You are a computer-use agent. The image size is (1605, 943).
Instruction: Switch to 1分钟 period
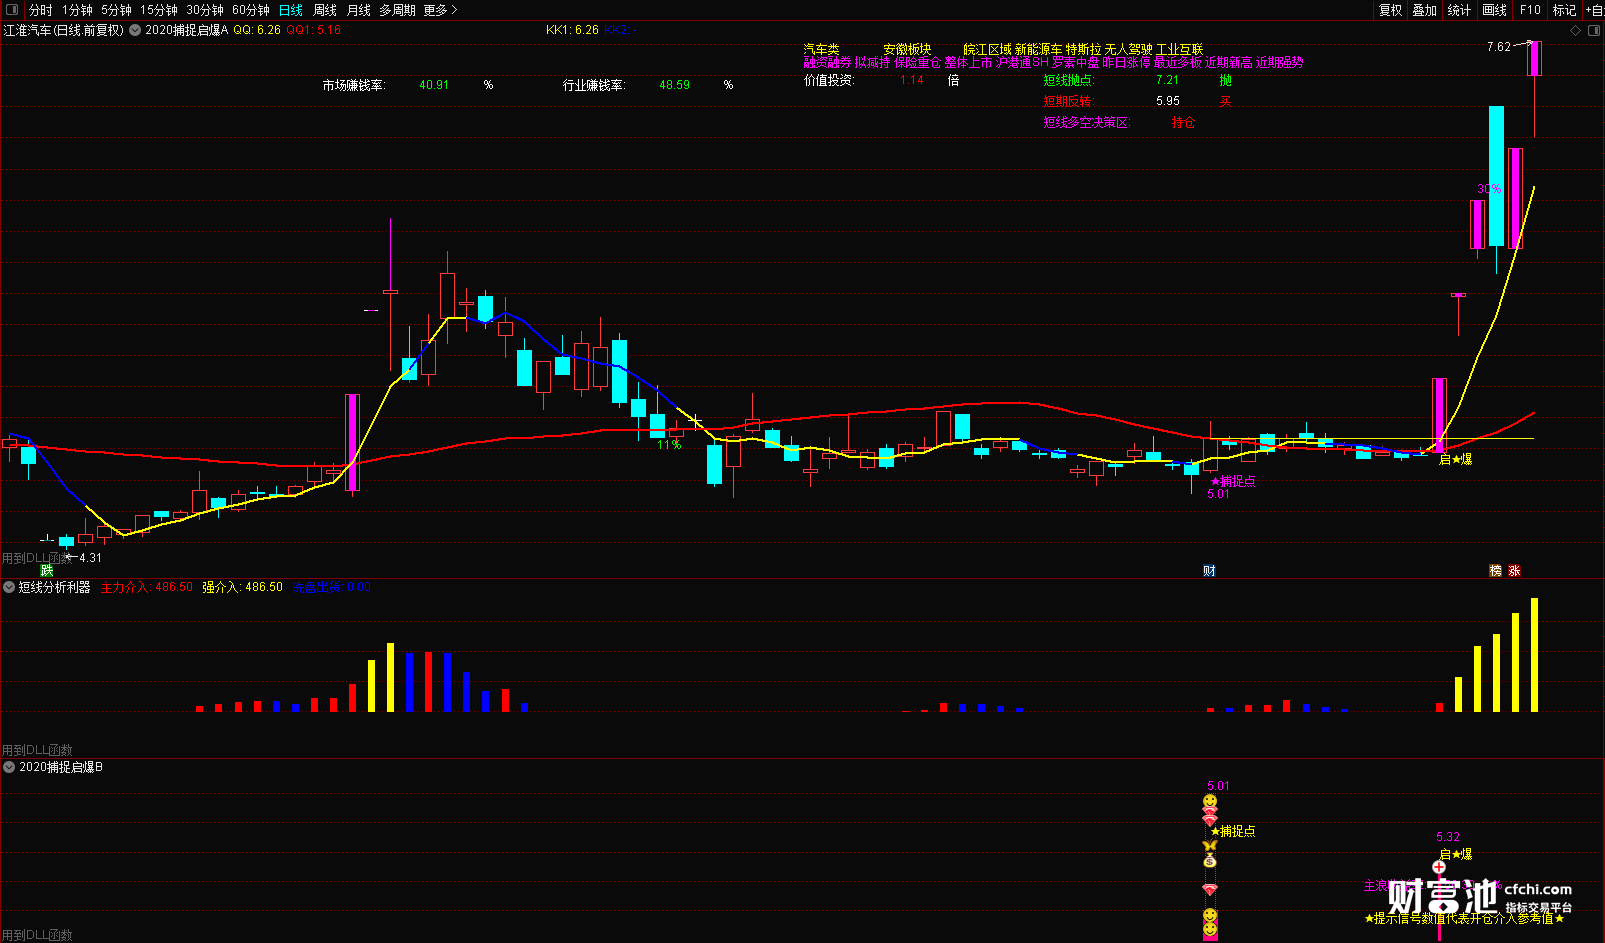tap(77, 10)
